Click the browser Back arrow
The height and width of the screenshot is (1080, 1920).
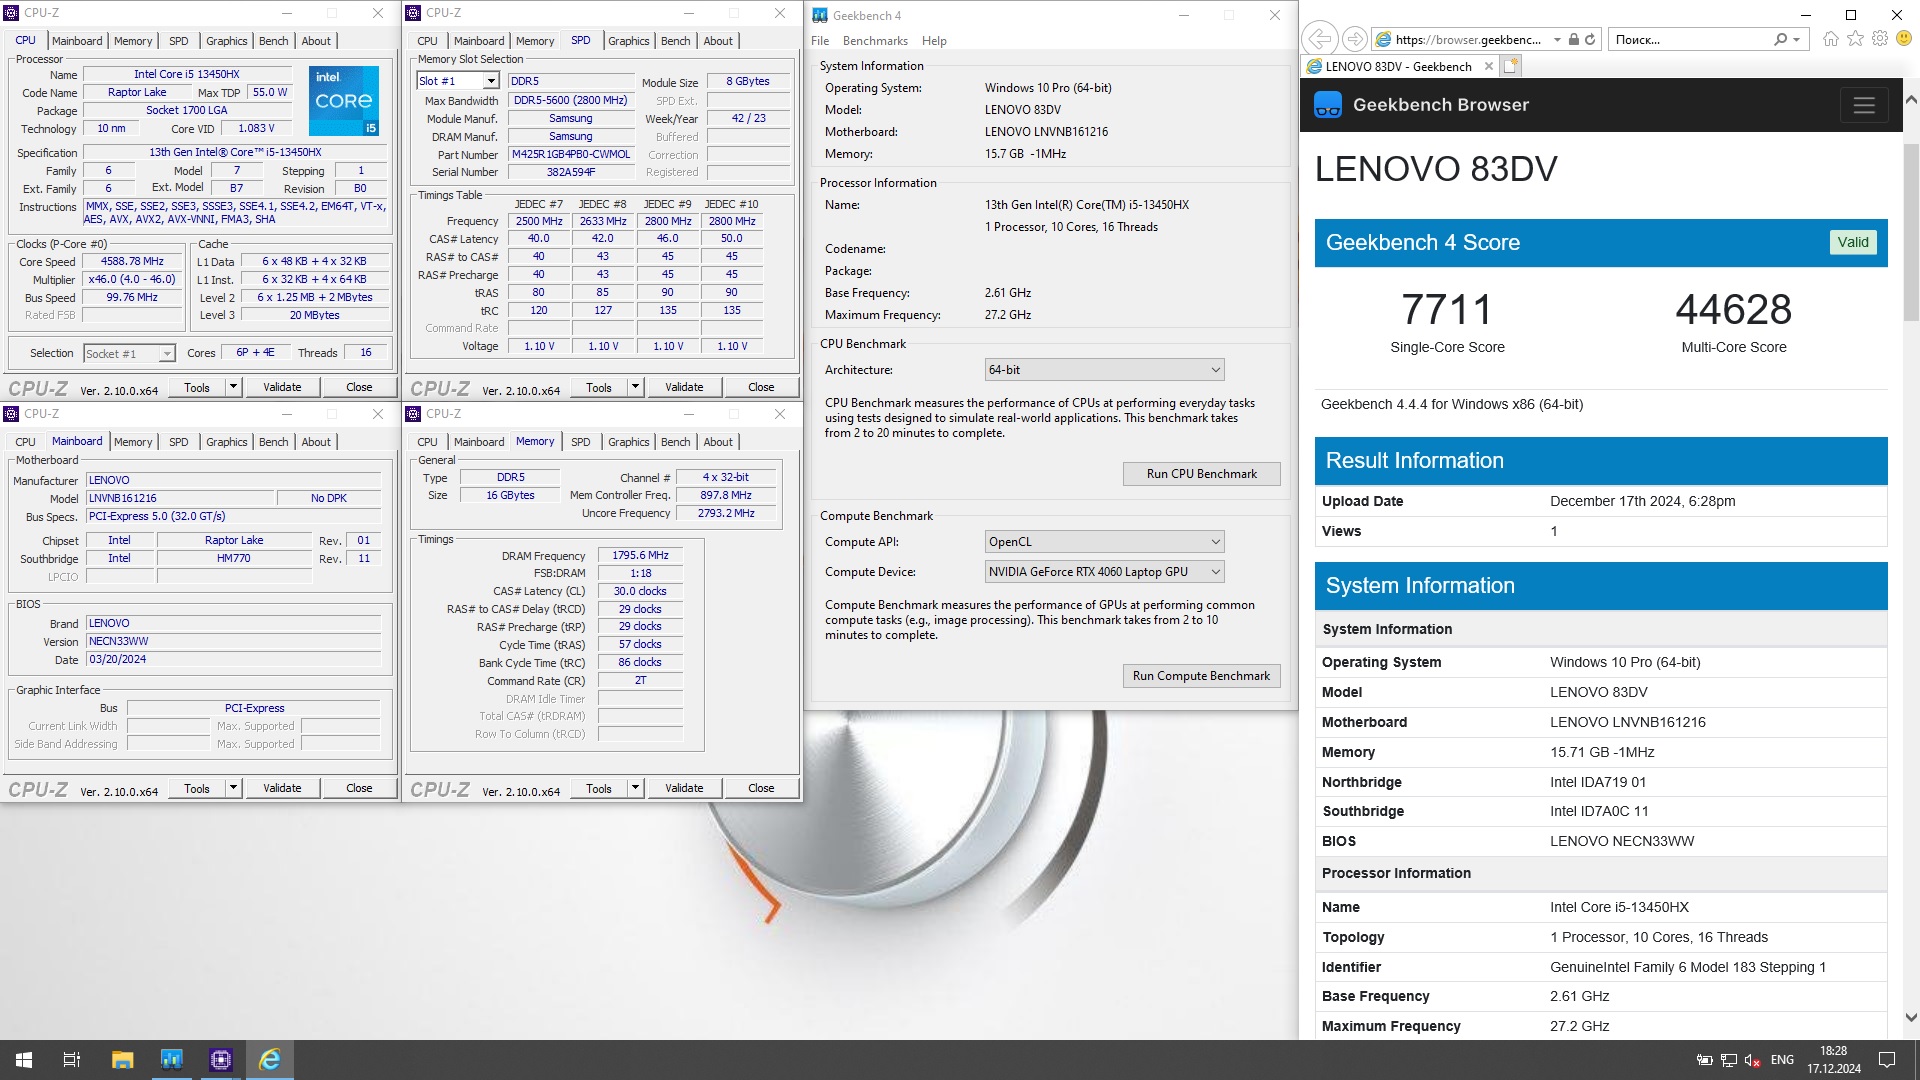(1320, 39)
